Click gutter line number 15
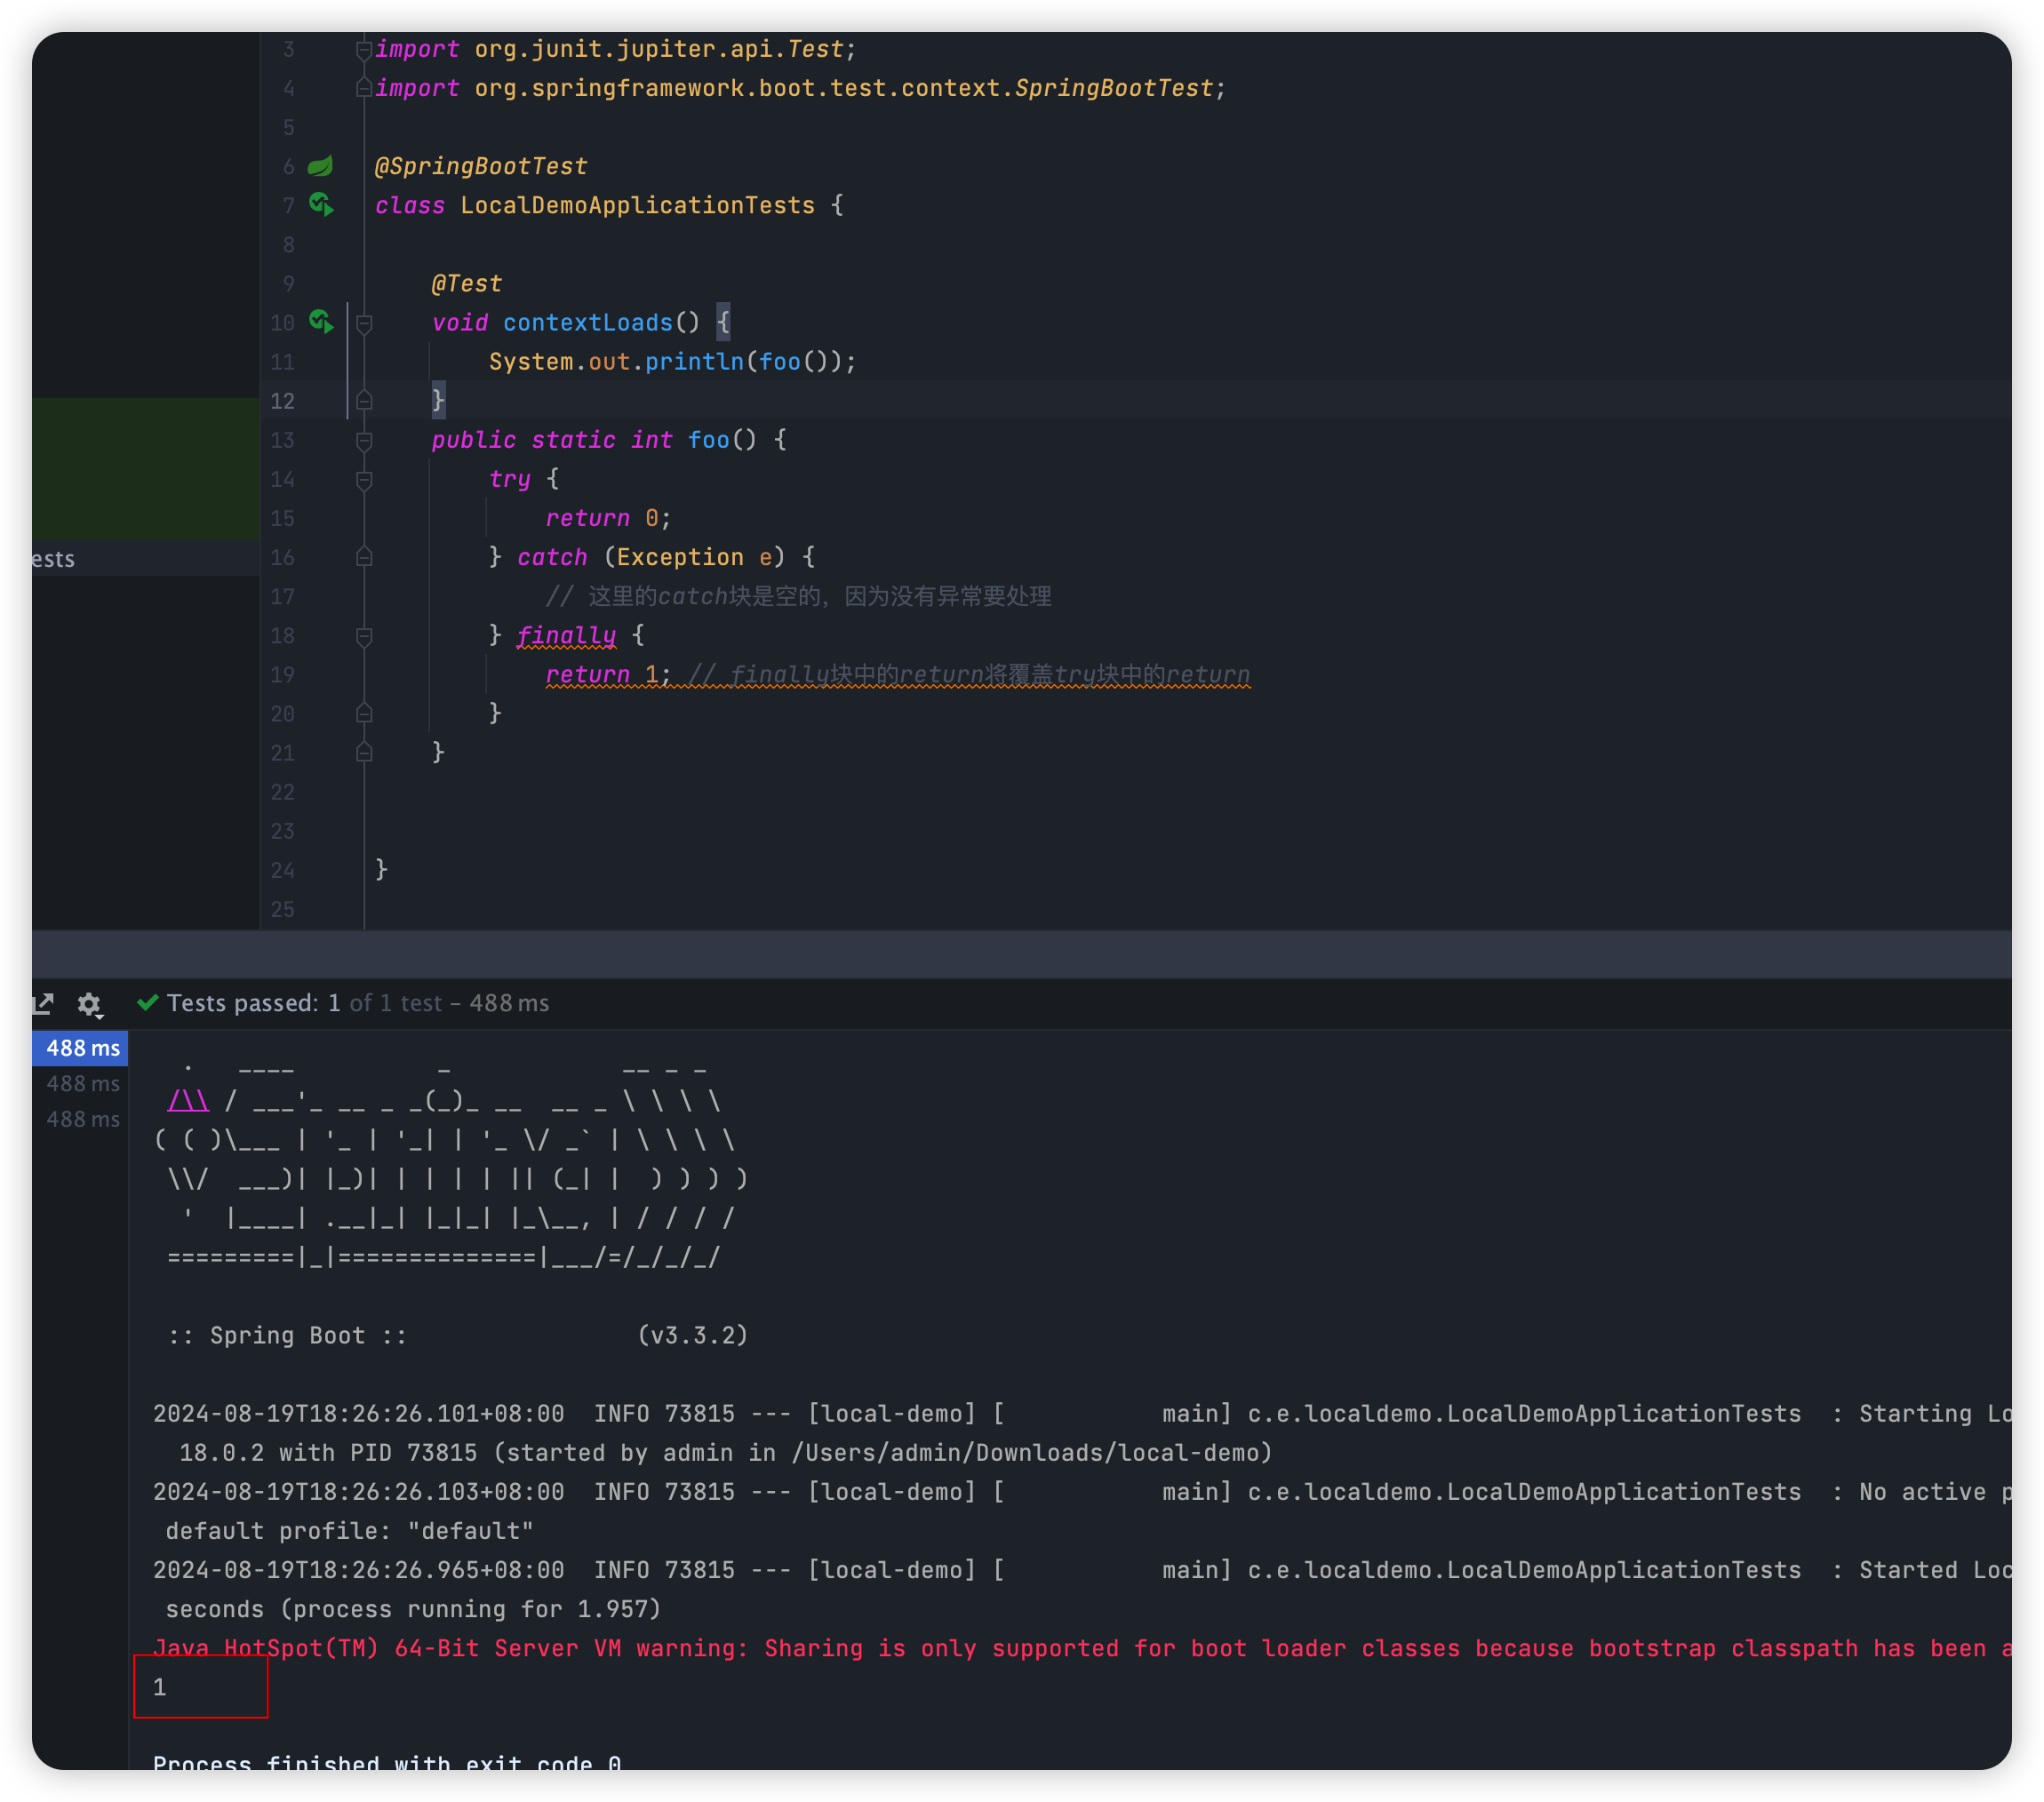Screen dimensions: 2044x1802 coord(283,518)
